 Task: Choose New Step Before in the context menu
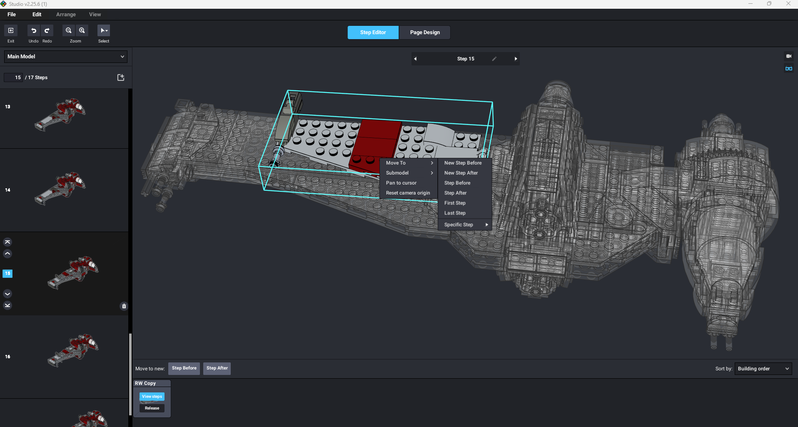pos(462,162)
